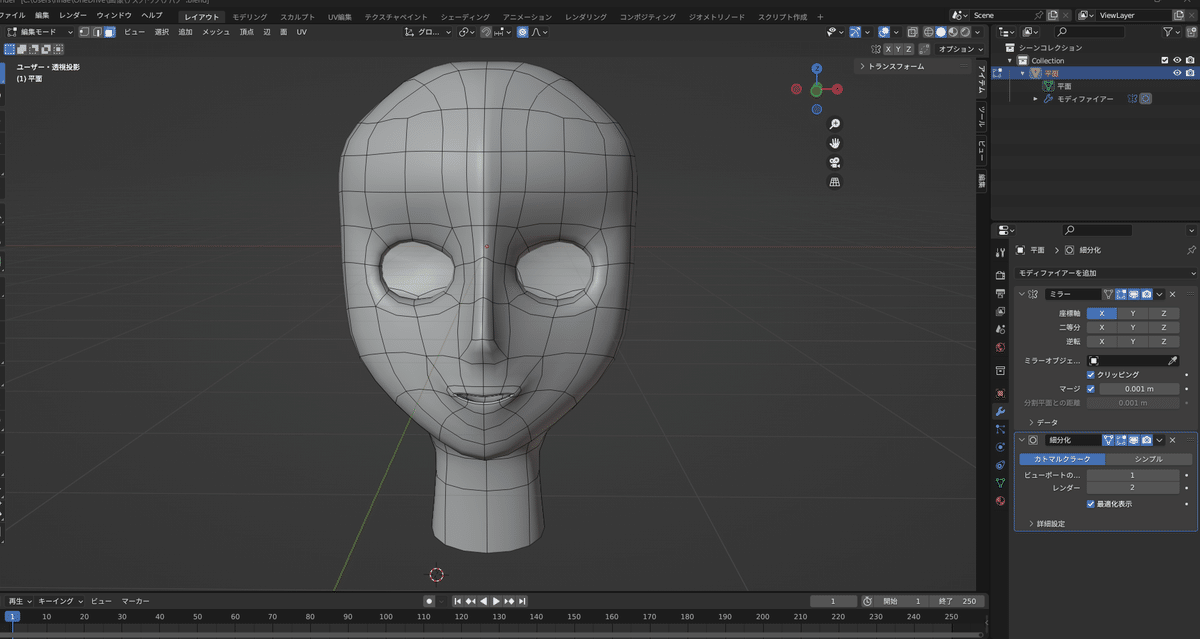This screenshot has height=639, width=1200.
Task: Open transform orientation グローバル dropdown
Action: click(x=428, y=32)
